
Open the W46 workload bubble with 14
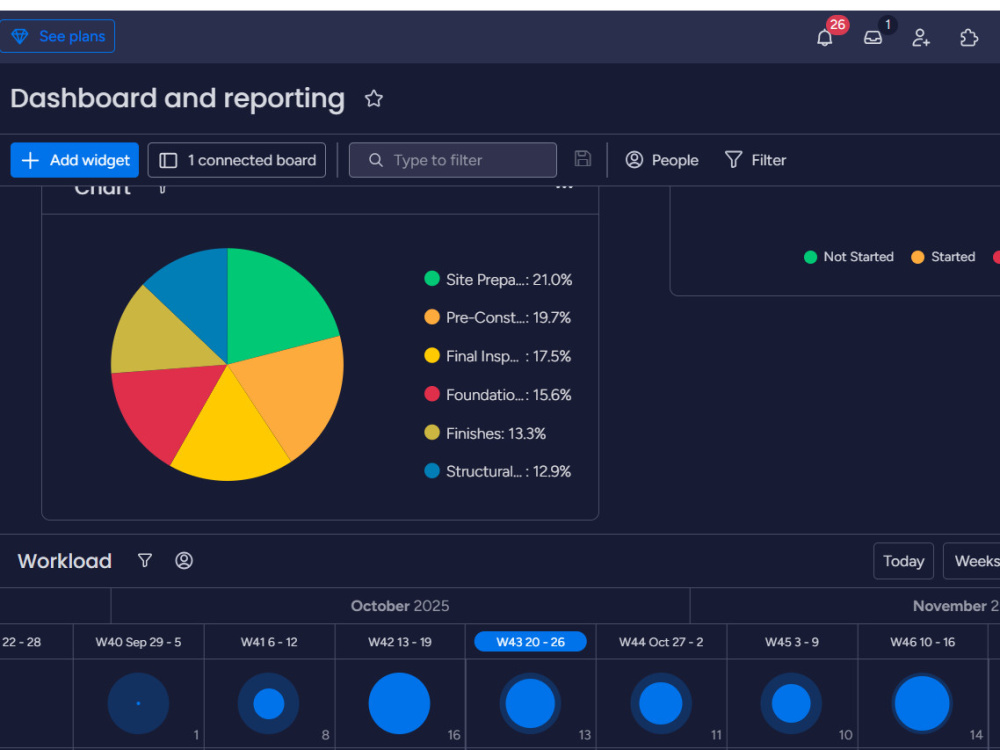(922, 703)
